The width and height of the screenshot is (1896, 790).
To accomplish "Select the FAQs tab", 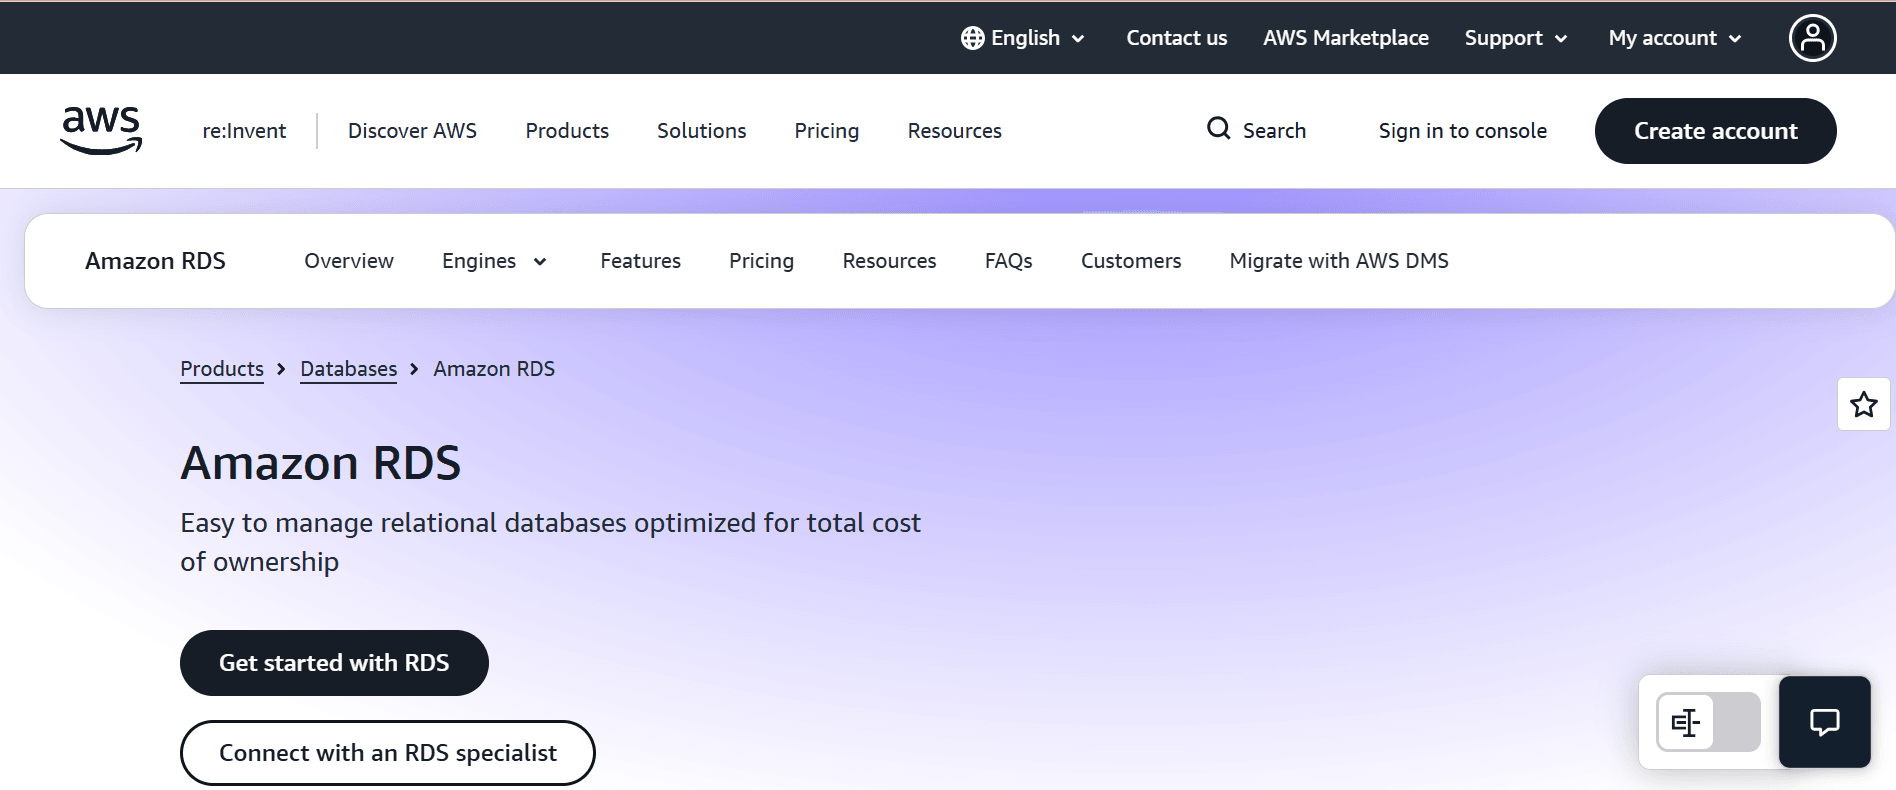I will coord(1008,261).
